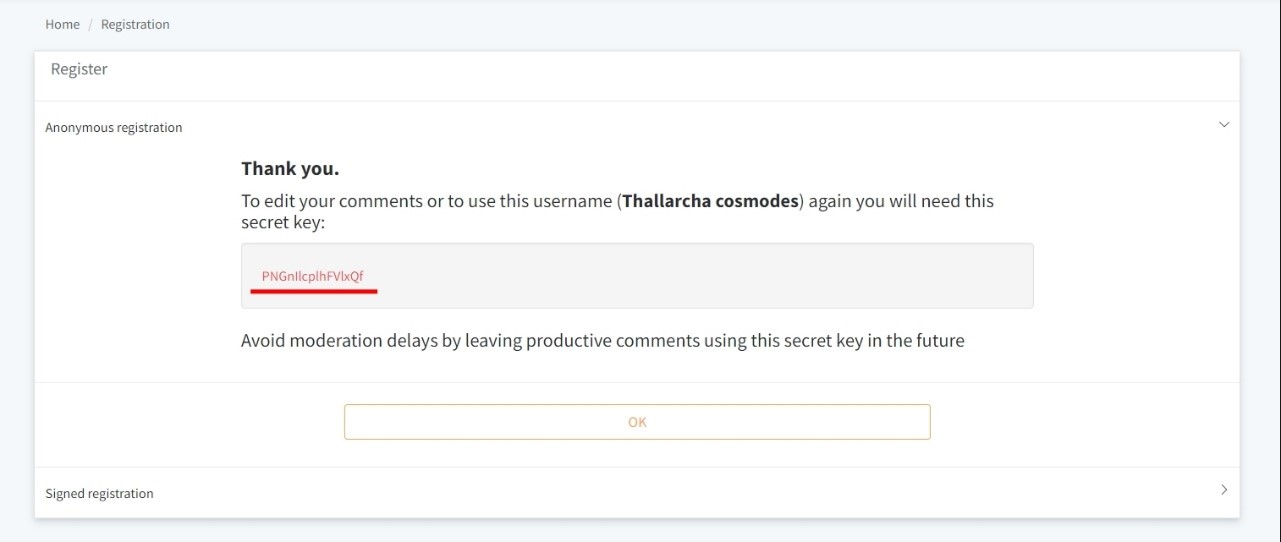This screenshot has height=542, width=1281.
Task: Click the Anonymous registration section header
Action: (114, 128)
